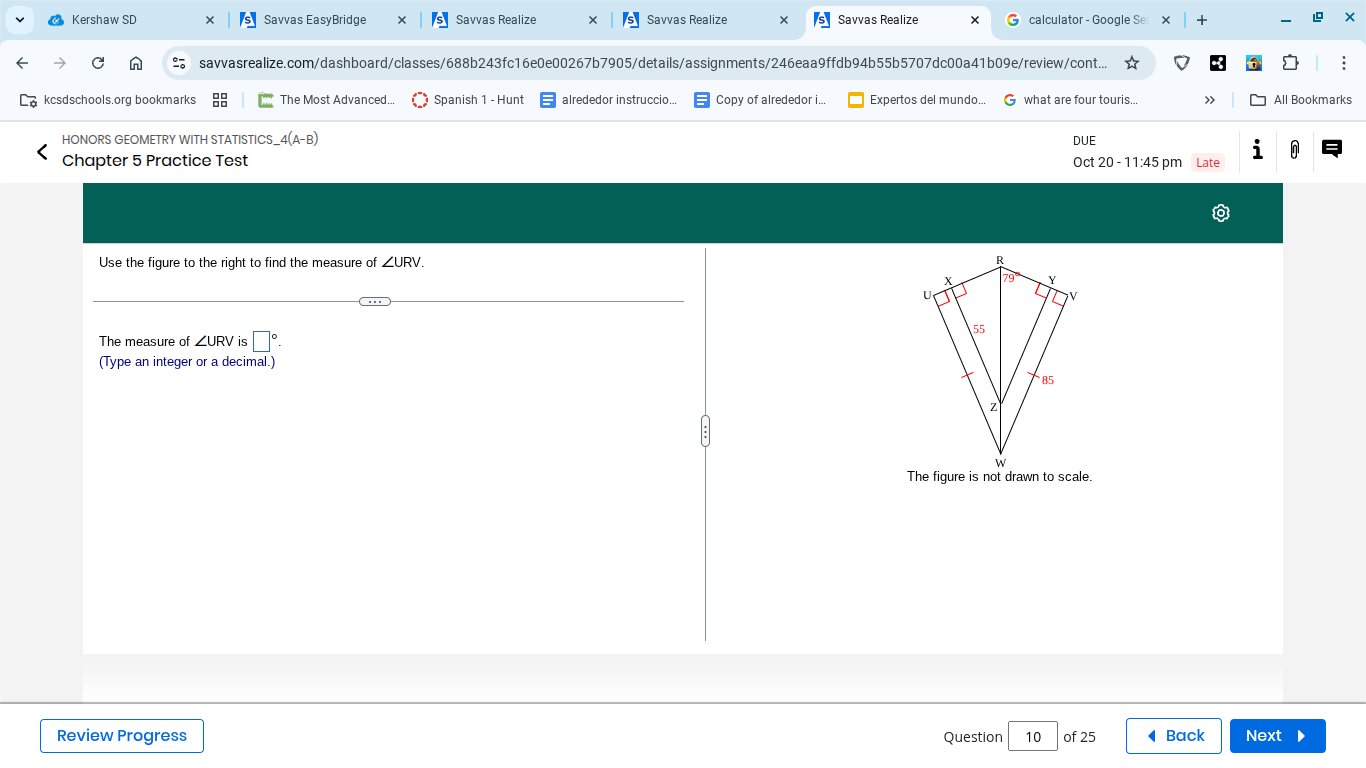Viewport: 1366px width, 768px height.
Task: Bookmark this page using the star icon
Action: point(1132,62)
